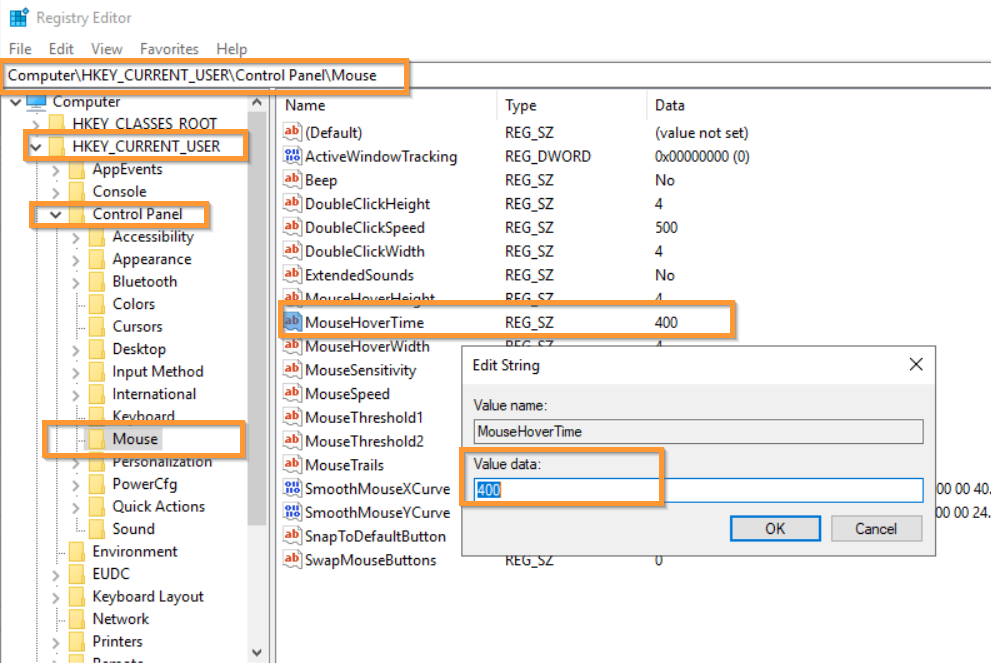
Task: Select the SwapMouseButtons value icon
Action: 293,560
